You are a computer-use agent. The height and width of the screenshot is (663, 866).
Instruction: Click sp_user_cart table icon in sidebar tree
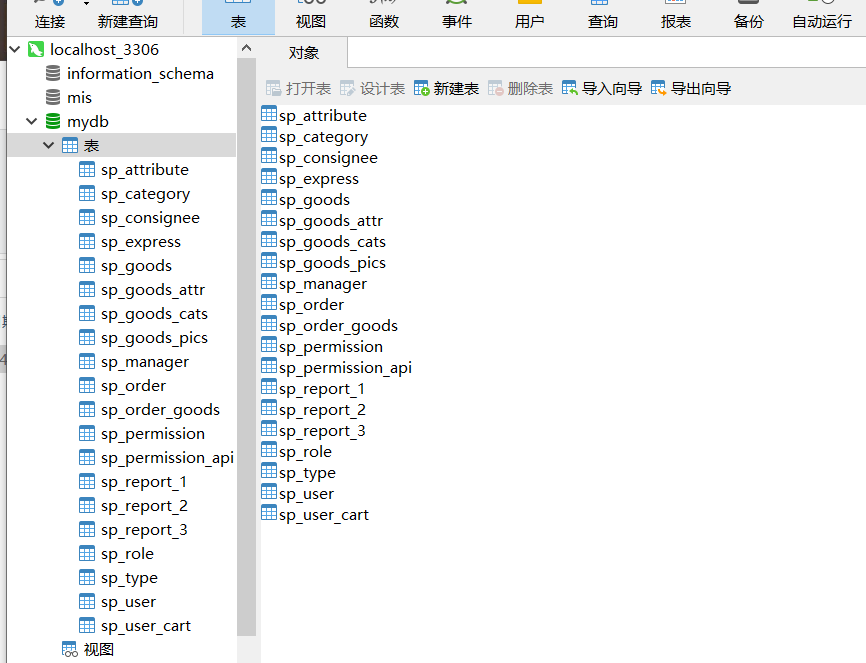point(87,625)
